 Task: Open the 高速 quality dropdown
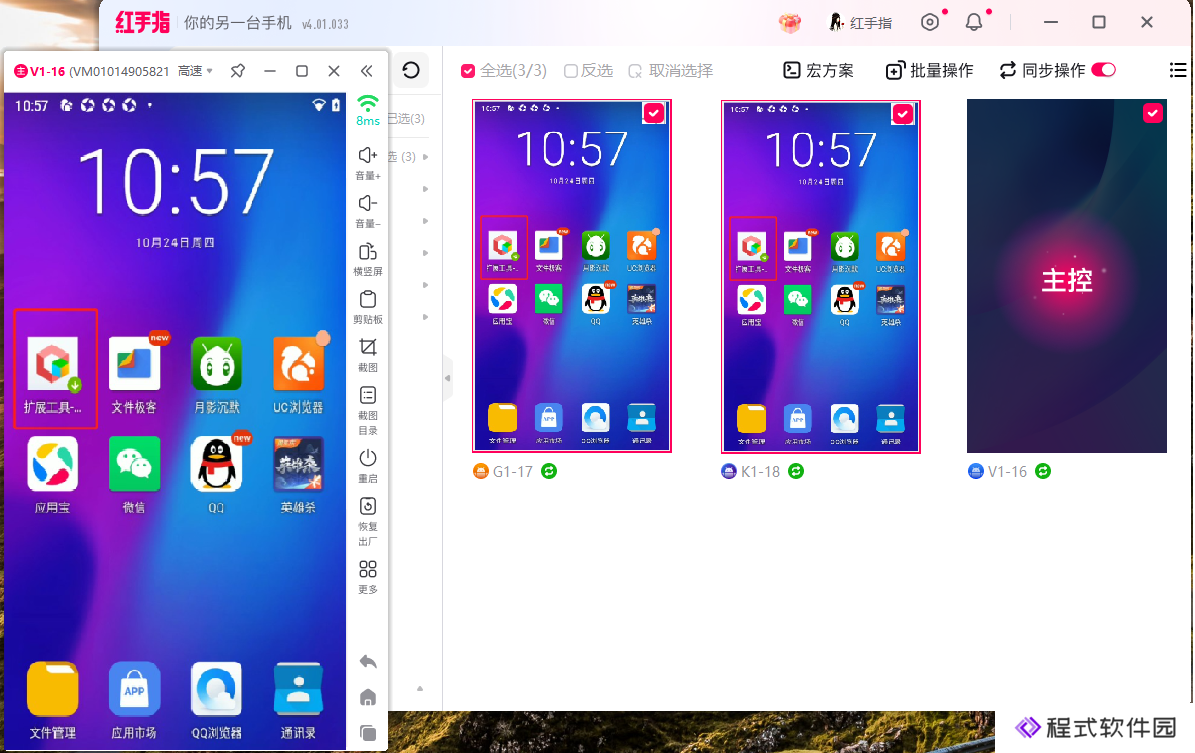click(195, 71)
